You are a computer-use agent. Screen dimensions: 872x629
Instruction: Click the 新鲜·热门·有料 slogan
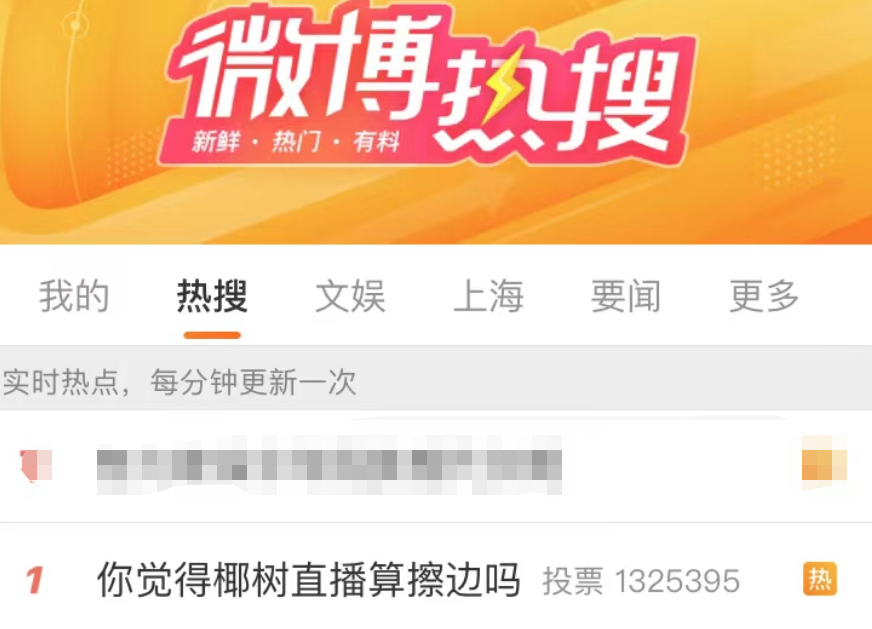tap(296, 142)
